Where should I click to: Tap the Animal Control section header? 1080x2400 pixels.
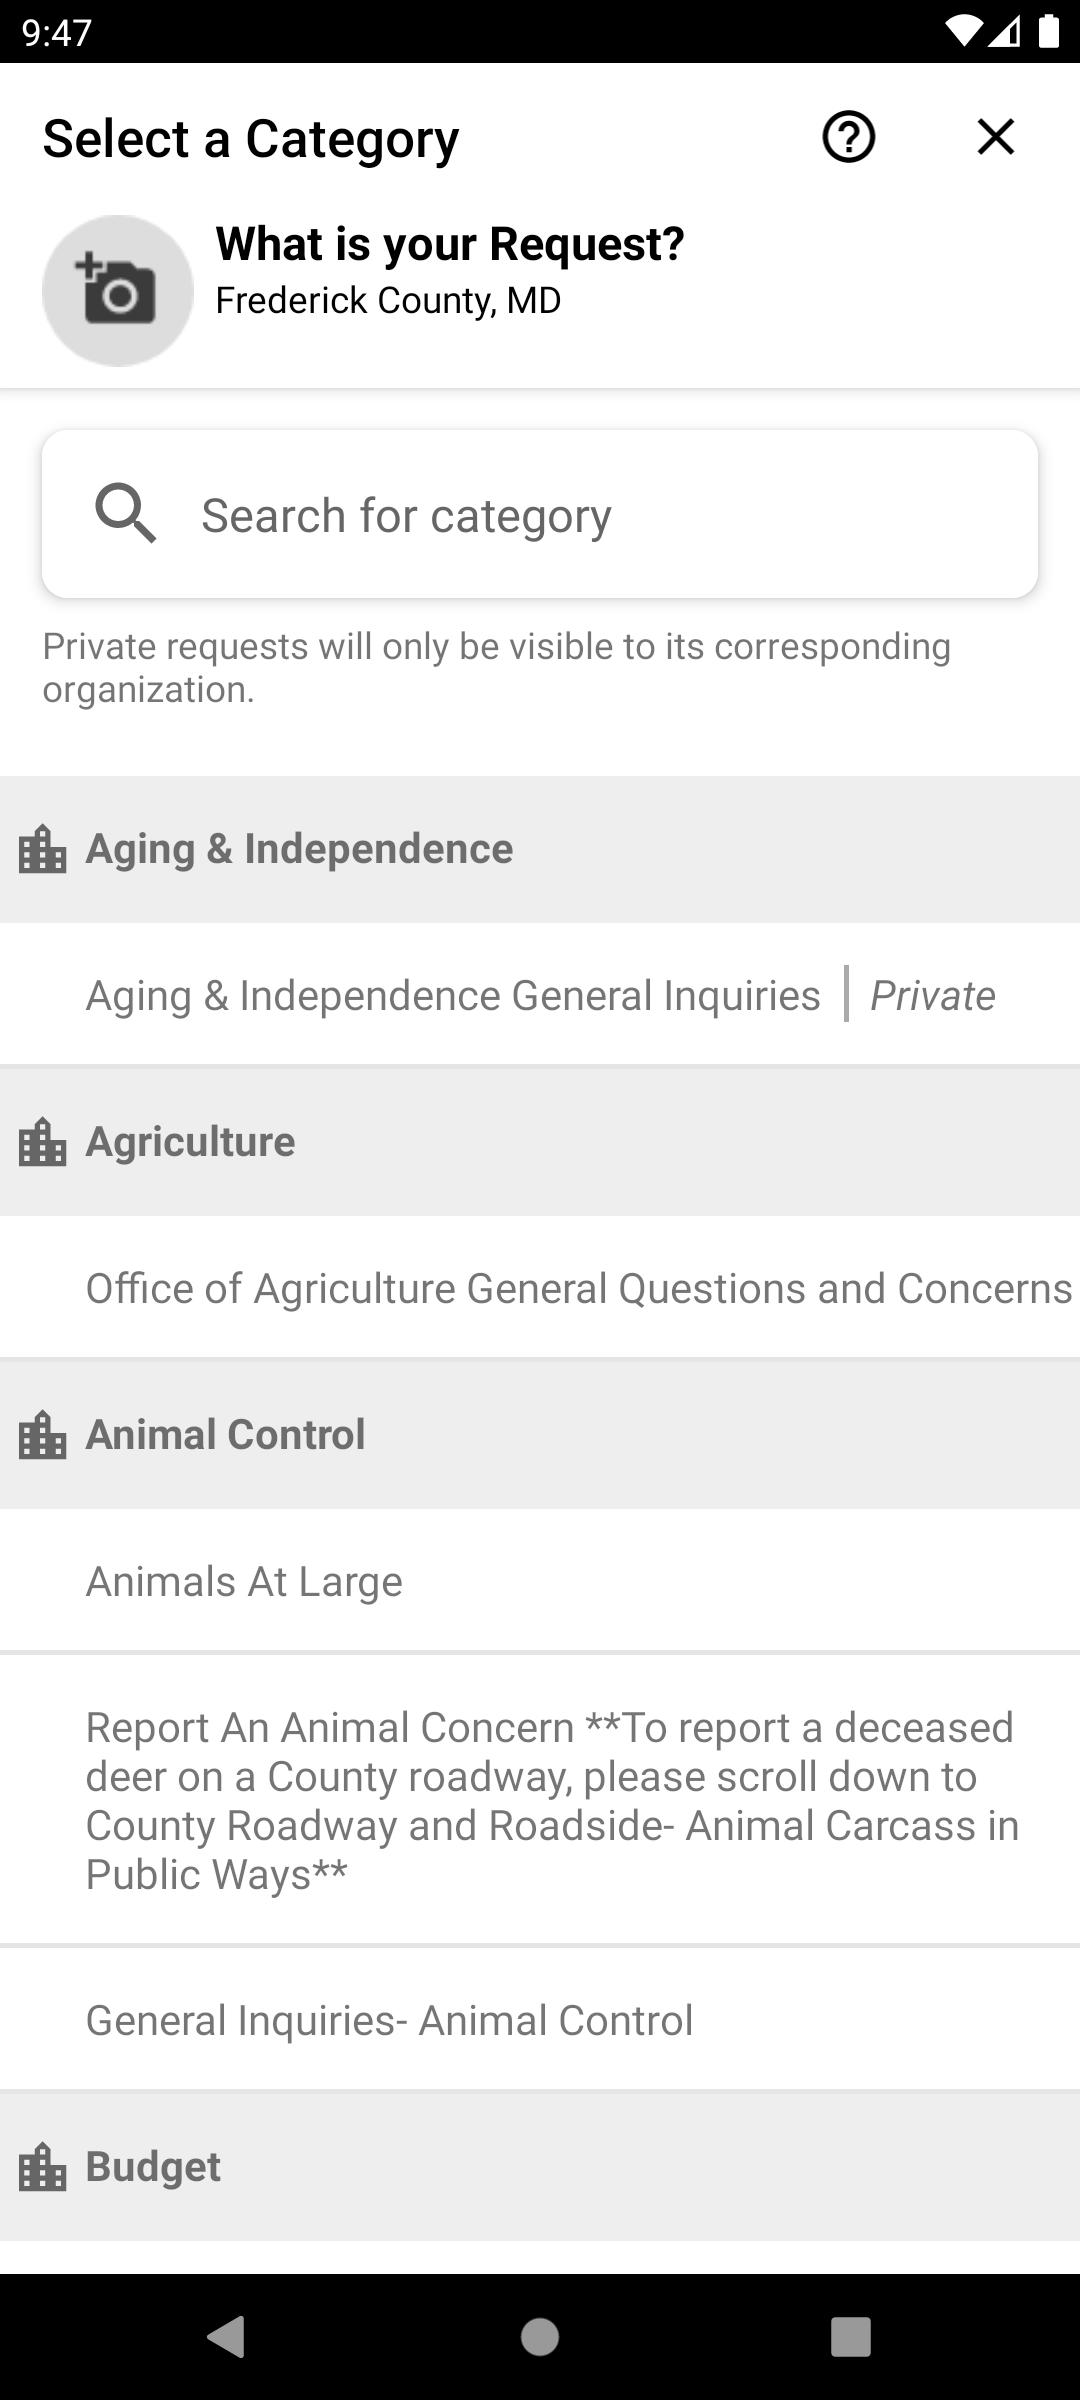click(x=226, y=1435)
